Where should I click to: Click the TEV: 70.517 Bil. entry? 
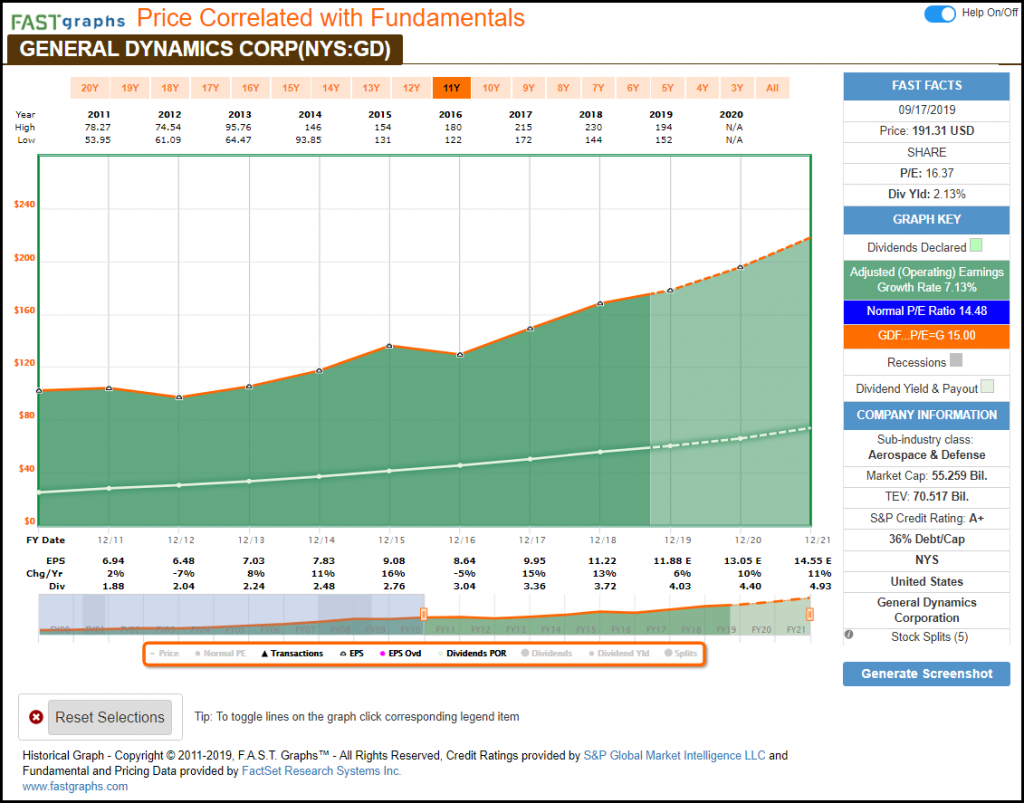(926, 497)
